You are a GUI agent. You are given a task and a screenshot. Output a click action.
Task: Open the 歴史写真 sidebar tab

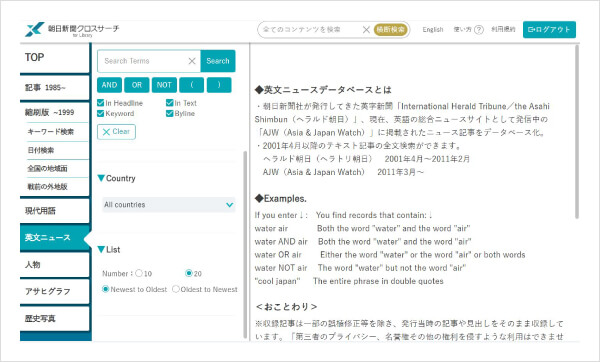point(55,318)
